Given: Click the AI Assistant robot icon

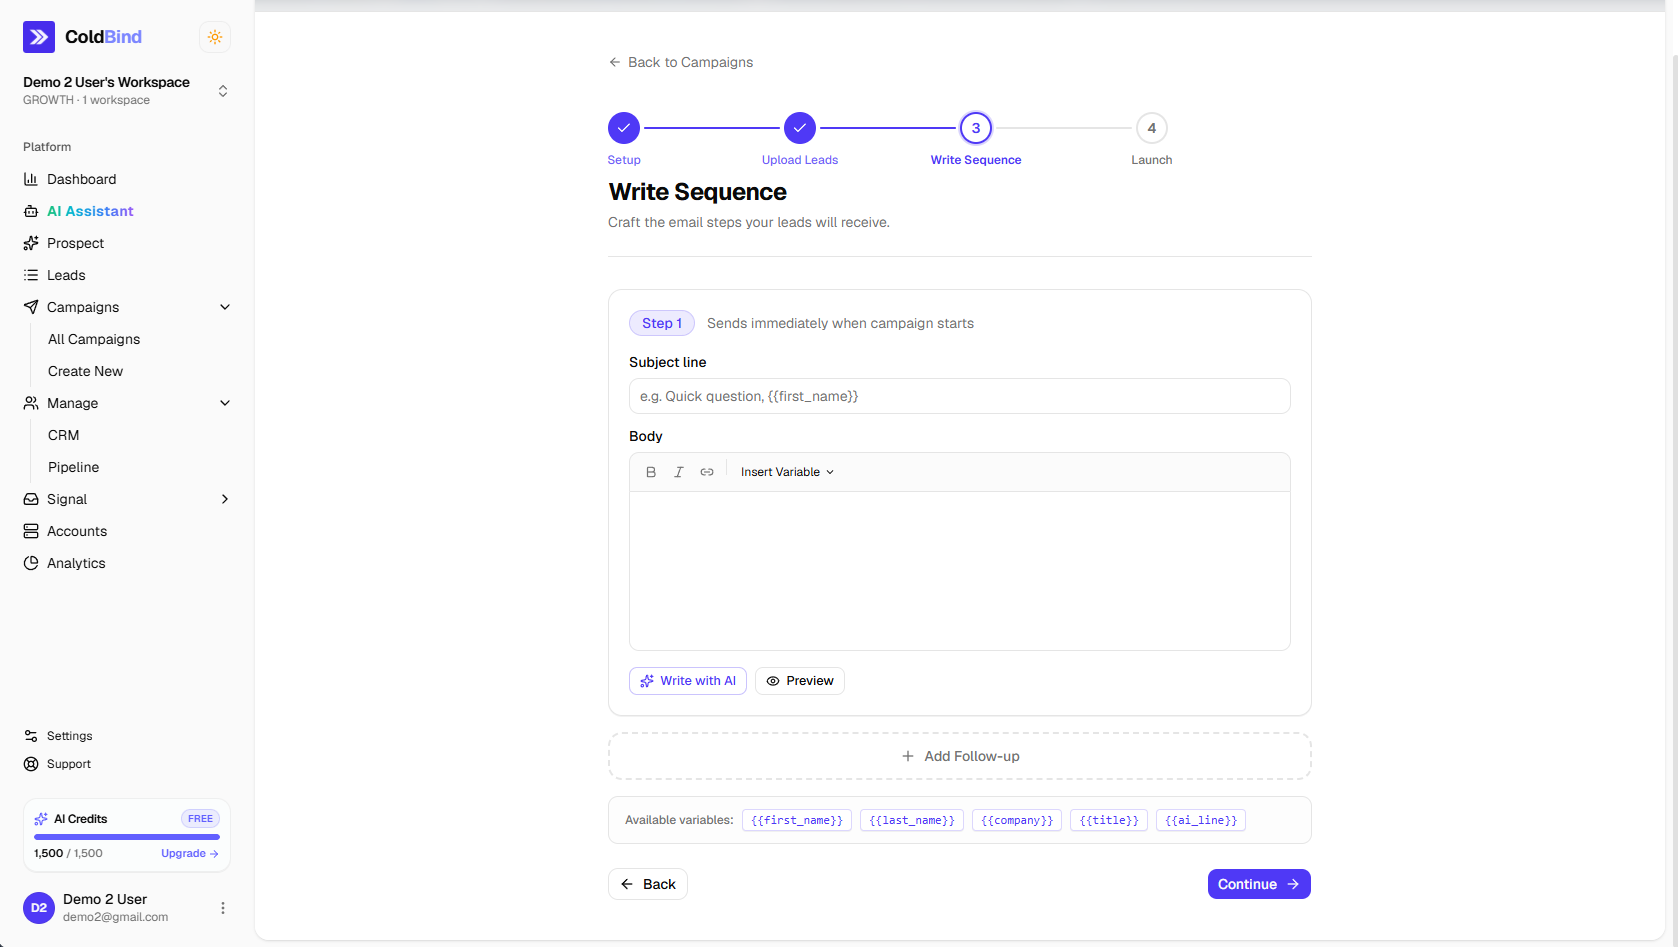Looking at the screenshot, I should tap(31, 211).
